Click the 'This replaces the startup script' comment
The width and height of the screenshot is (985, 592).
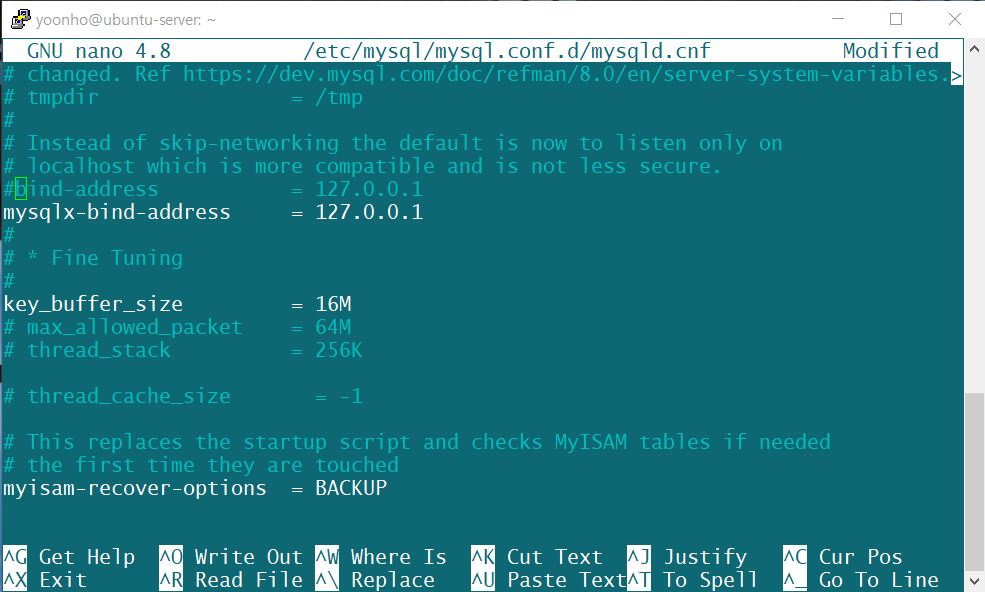coord(417,442)
